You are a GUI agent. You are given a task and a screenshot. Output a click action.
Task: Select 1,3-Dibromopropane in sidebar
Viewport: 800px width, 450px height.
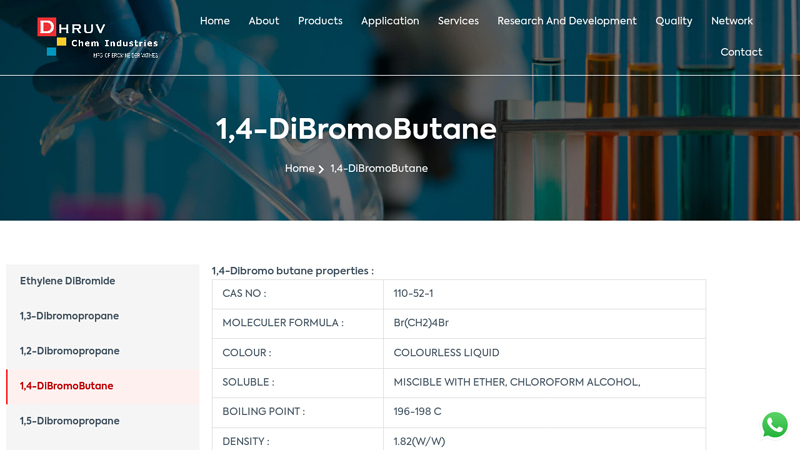[69, 316]
